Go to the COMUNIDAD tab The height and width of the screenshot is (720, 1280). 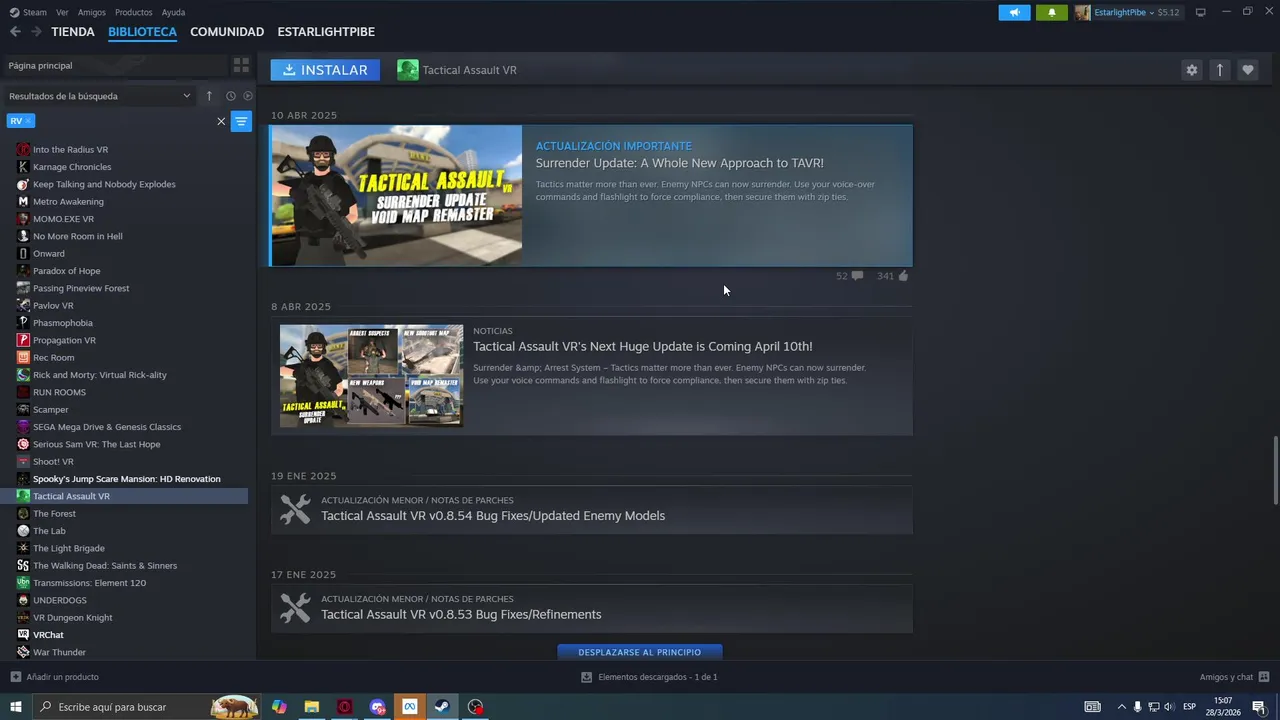pyautogui.click(x=227, y=32)
